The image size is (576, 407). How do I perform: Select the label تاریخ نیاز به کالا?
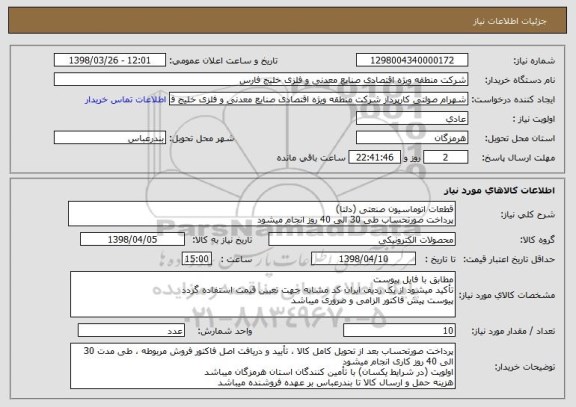pos(222,240)
